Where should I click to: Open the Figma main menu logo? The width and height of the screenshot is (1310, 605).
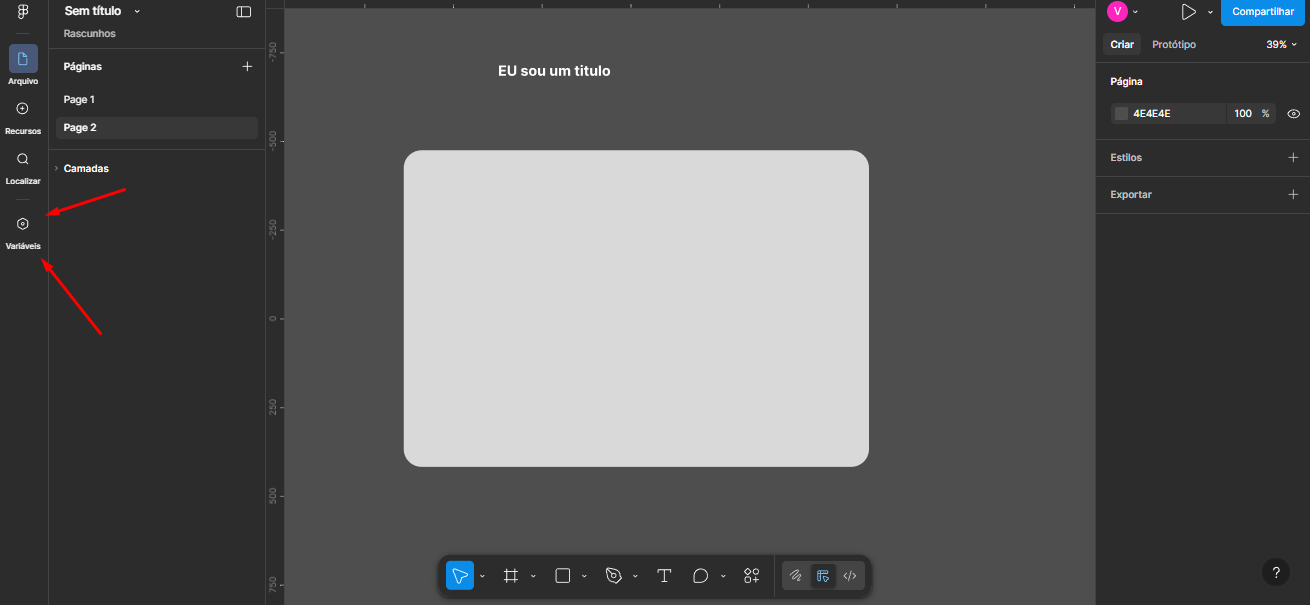tap(23, 12)
